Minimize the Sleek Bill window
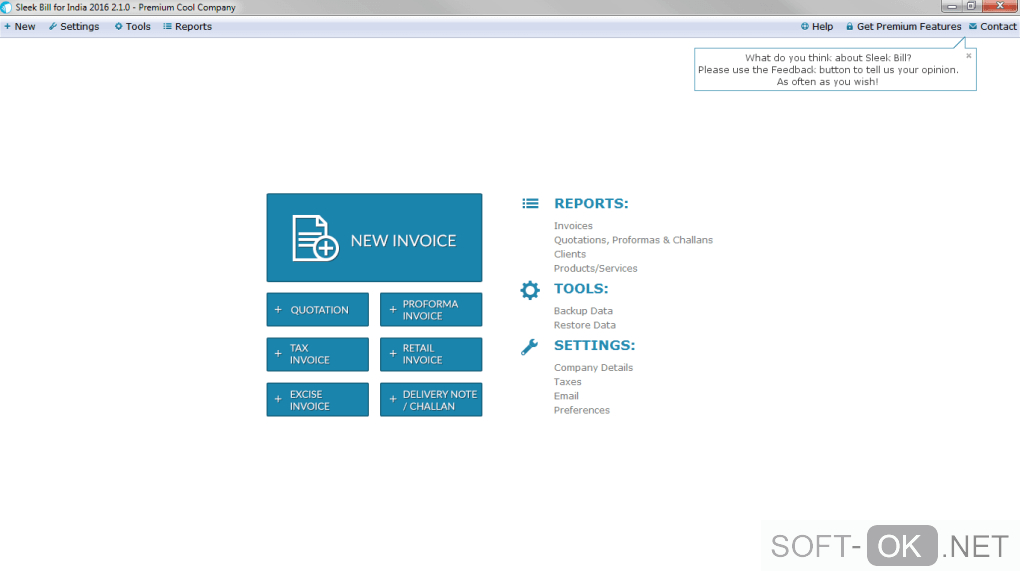Viewport: 1020px width, 571px height. click(x=951, y=6)
